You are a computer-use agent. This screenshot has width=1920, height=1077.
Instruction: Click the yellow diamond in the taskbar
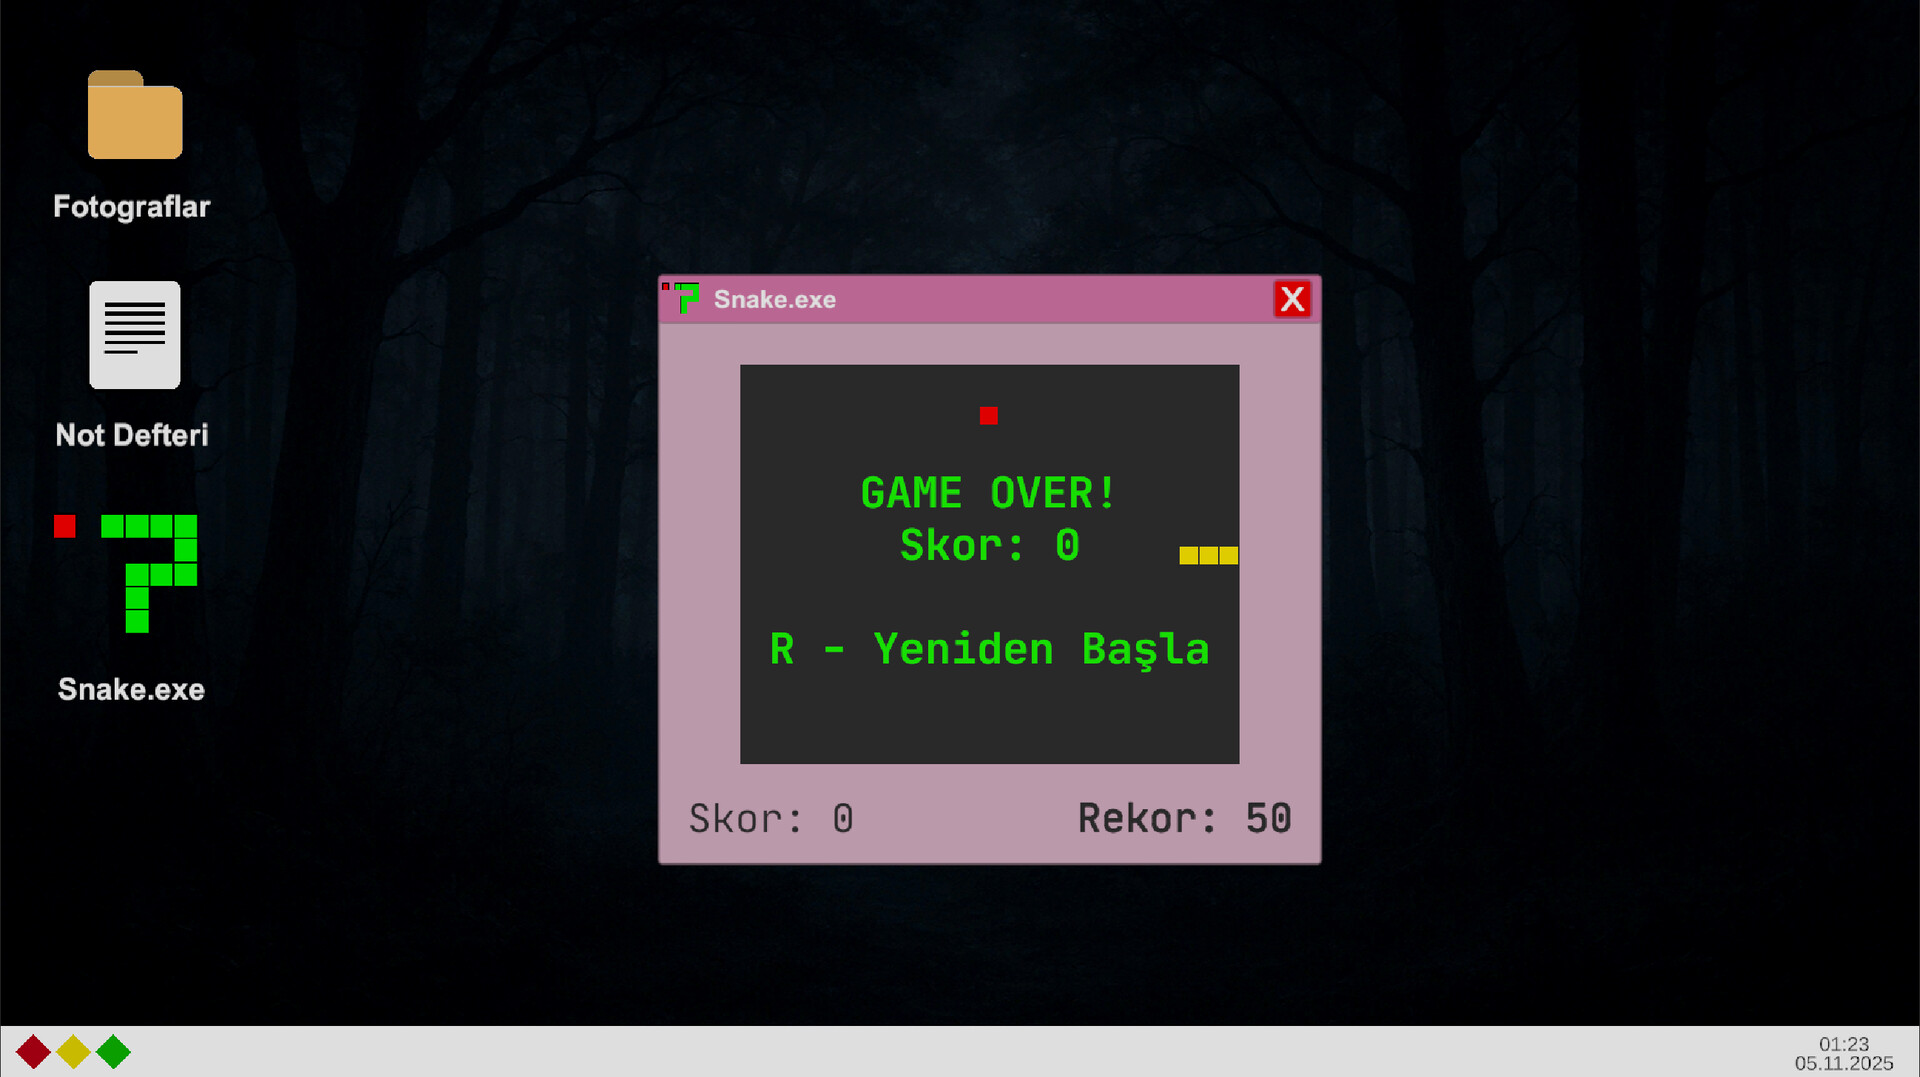73,1052
